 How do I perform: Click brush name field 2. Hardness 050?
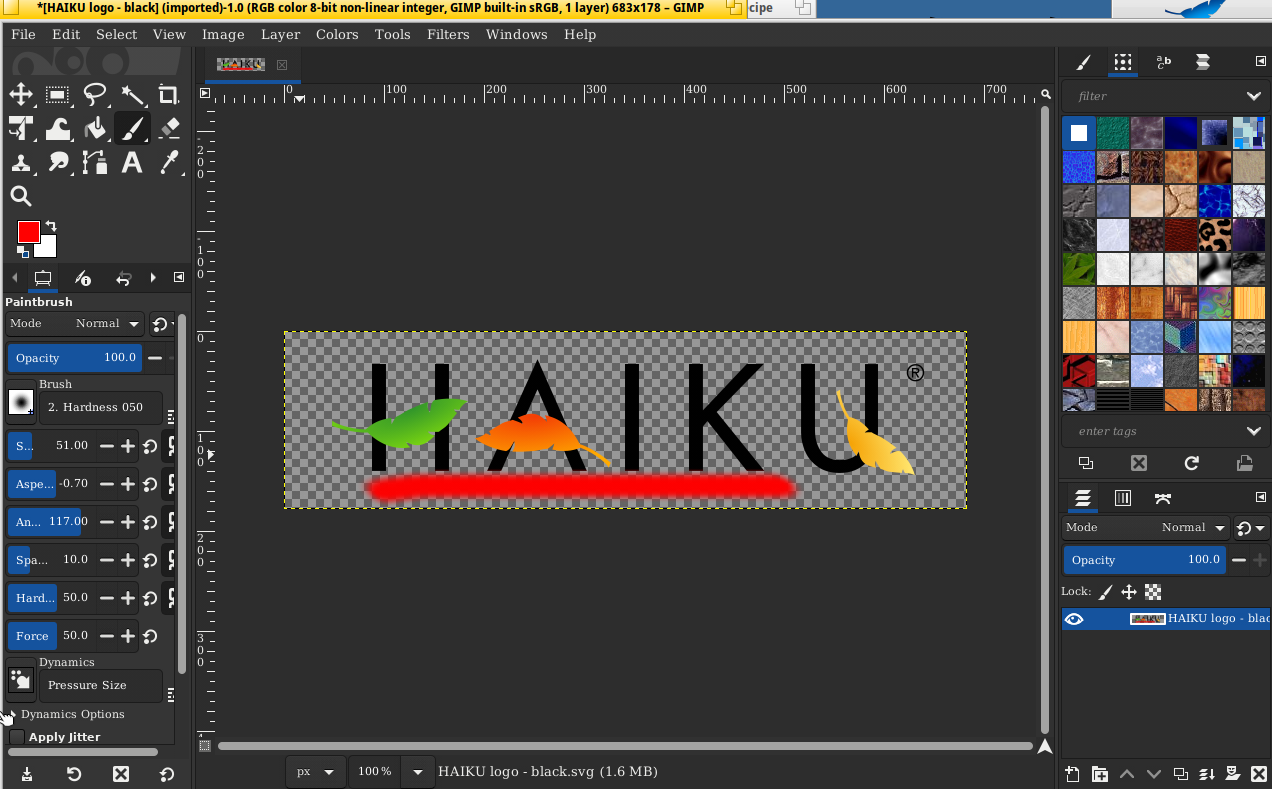click(100, 407)
